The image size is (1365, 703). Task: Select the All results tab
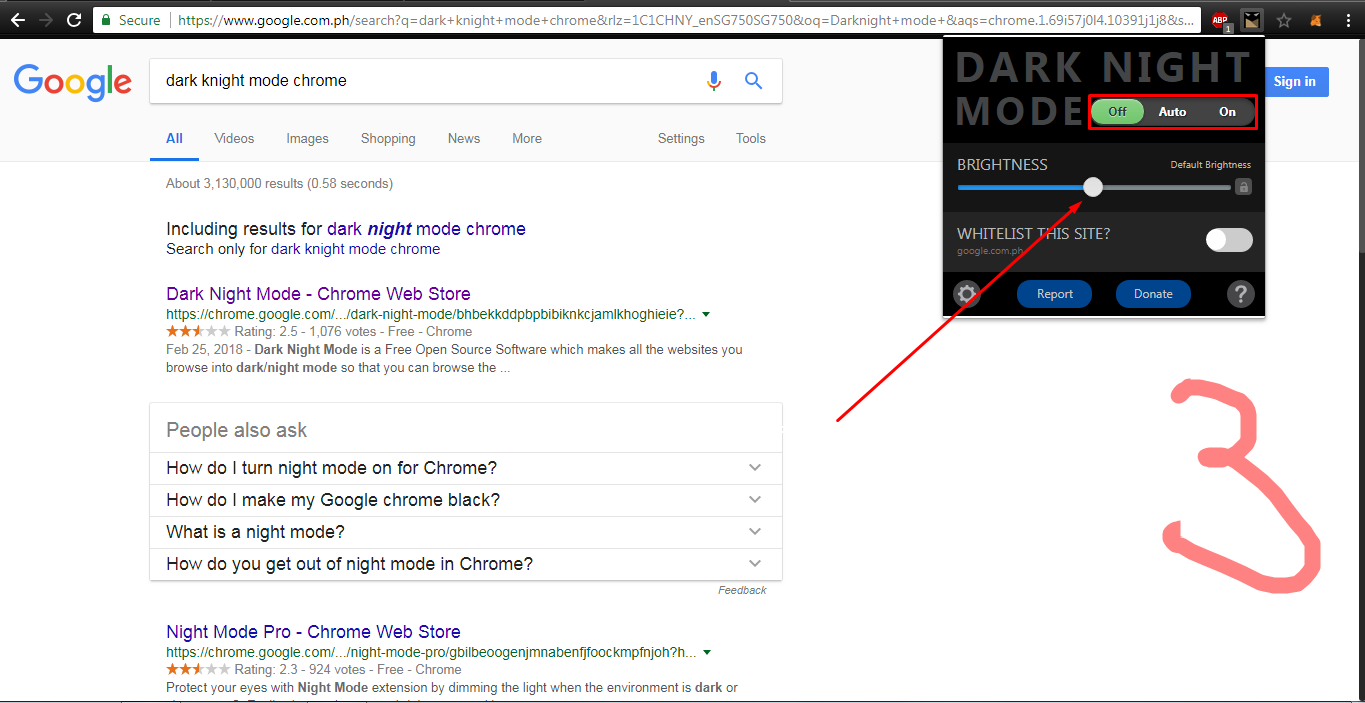174,139
